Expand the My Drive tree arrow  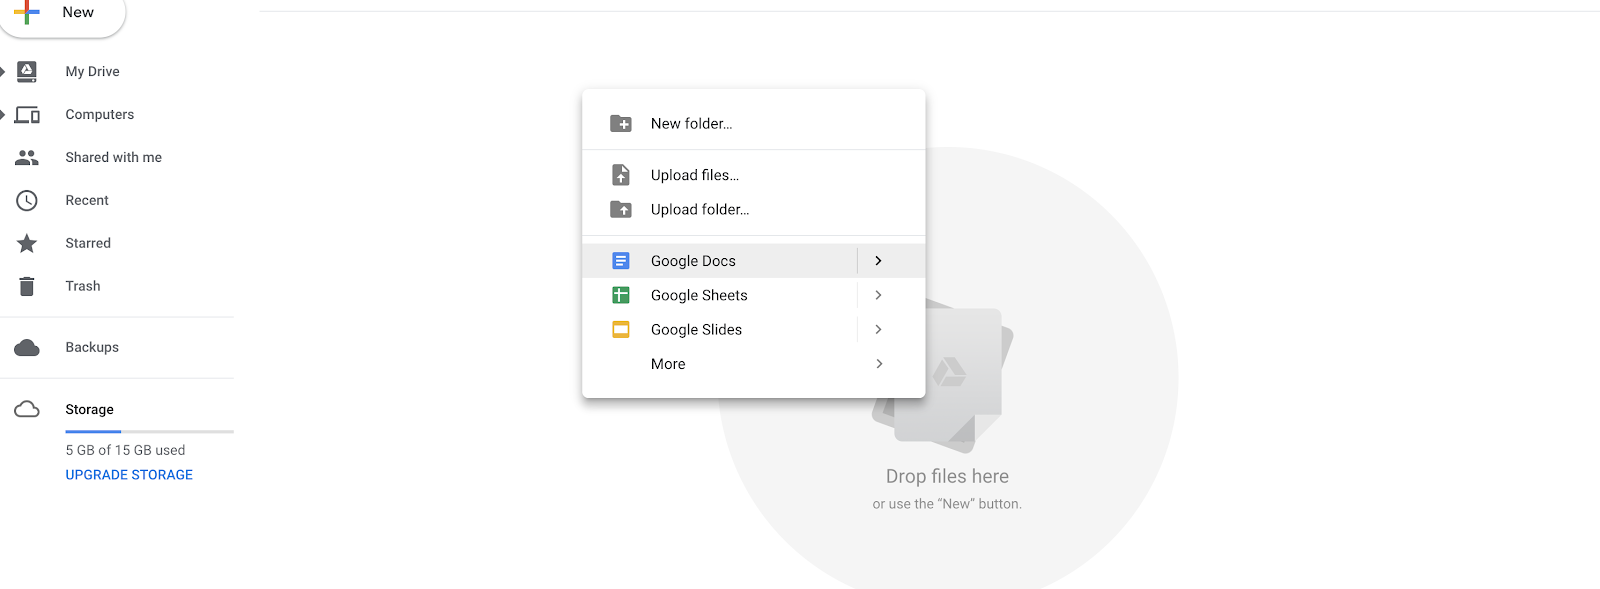tap(3, 71)
